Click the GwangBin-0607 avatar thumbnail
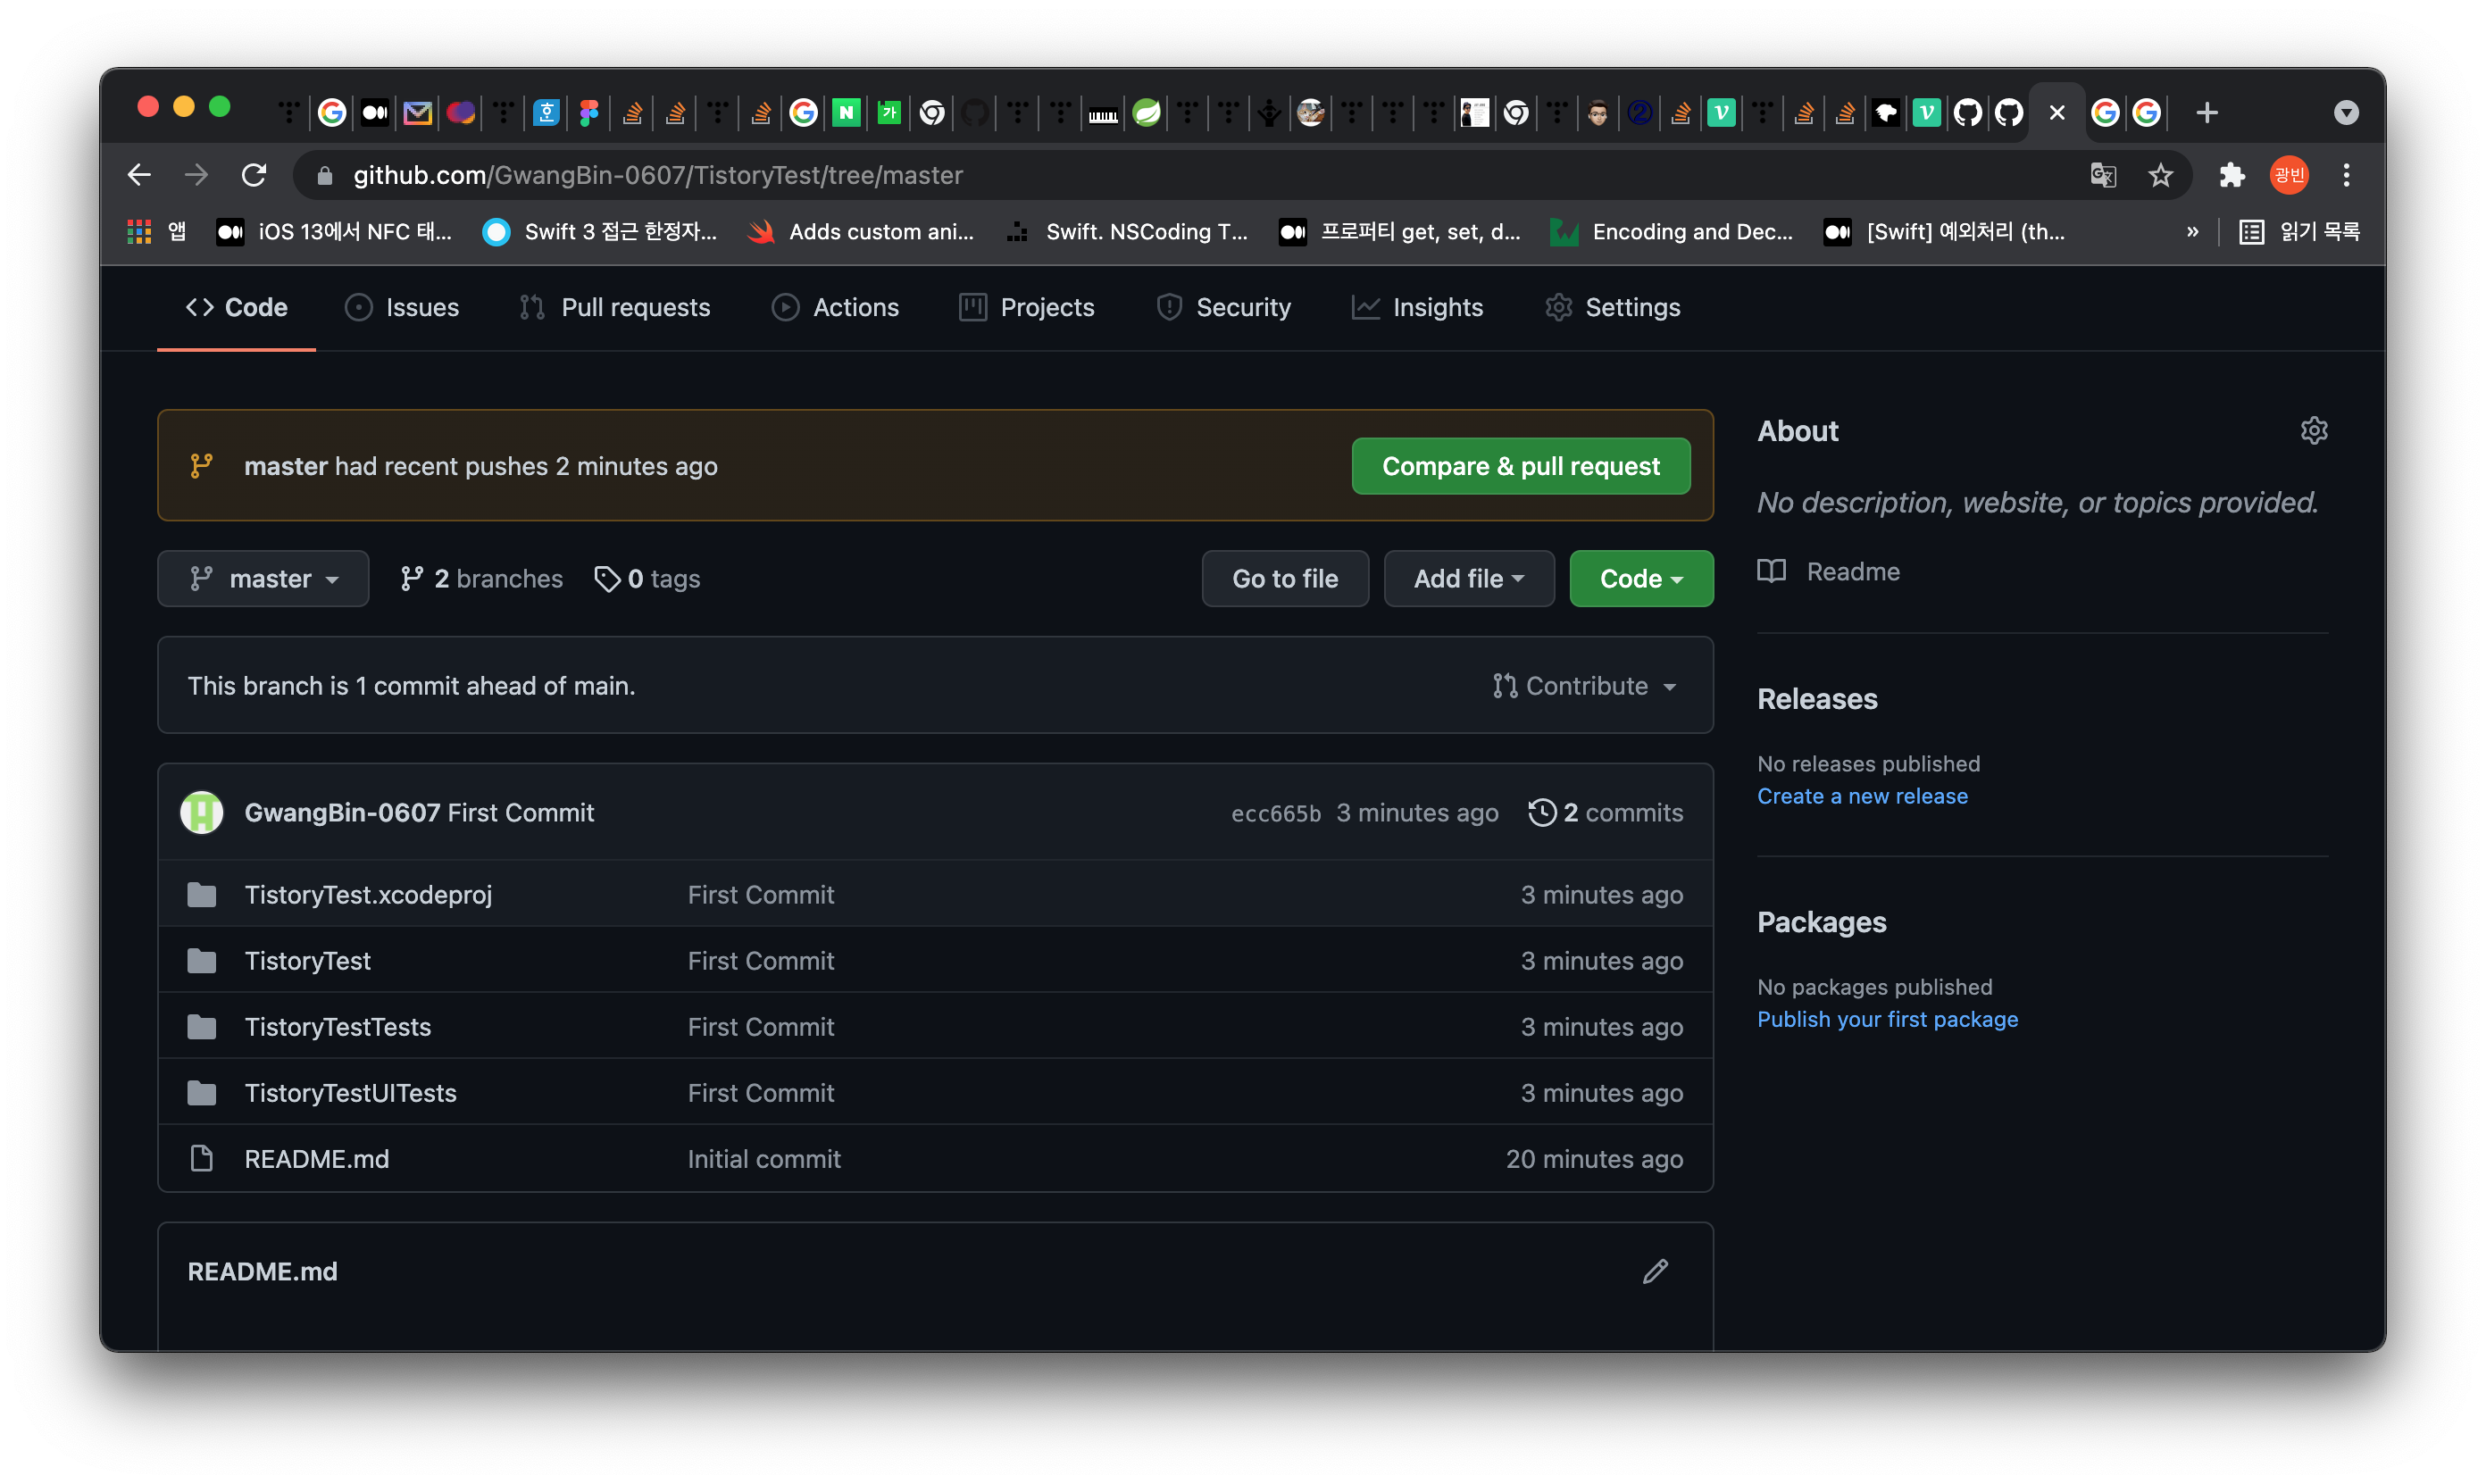 [x=202, y=813]
